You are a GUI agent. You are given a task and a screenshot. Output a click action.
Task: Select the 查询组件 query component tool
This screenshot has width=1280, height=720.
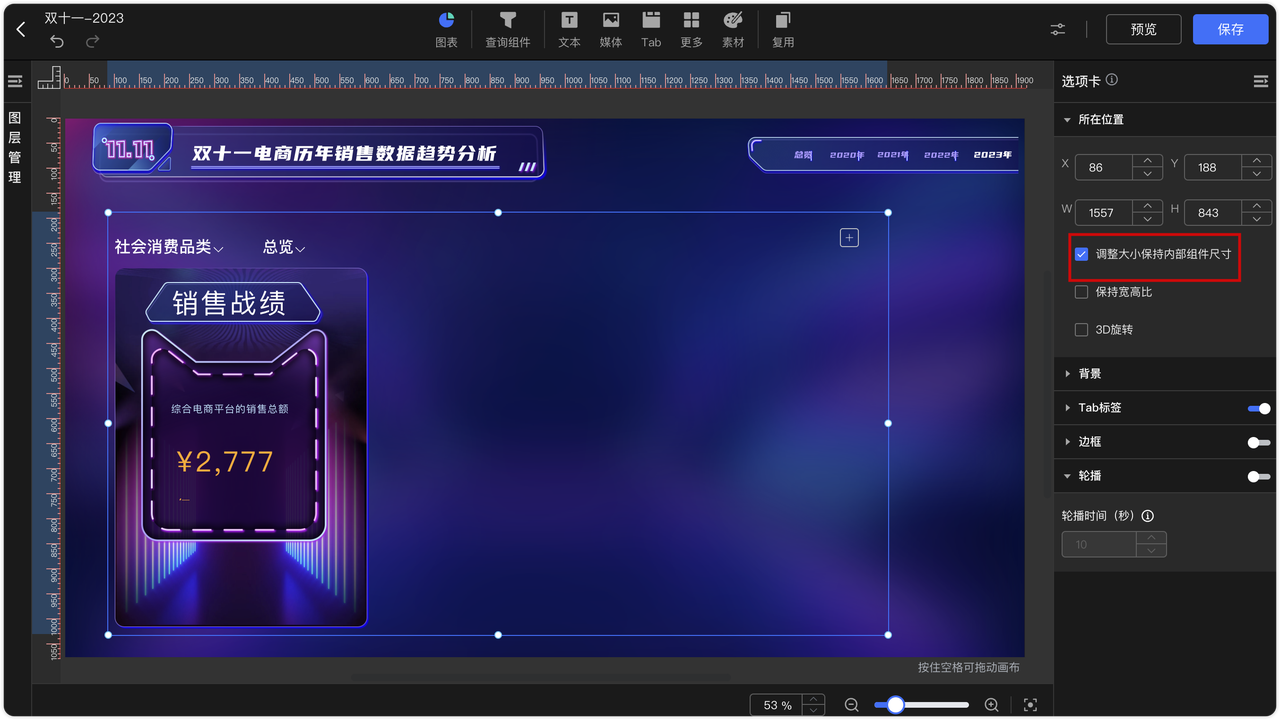(x=508, y=28)
